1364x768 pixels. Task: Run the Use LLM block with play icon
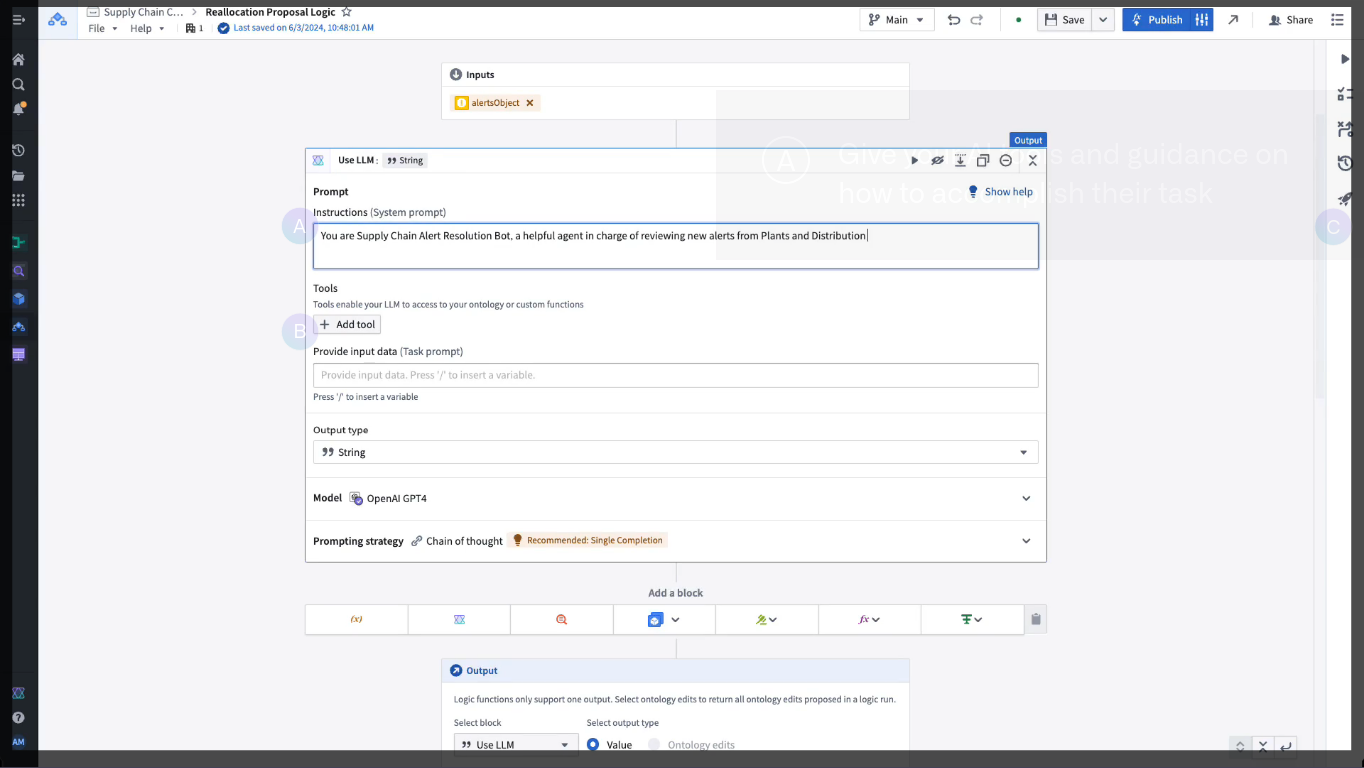914,160
